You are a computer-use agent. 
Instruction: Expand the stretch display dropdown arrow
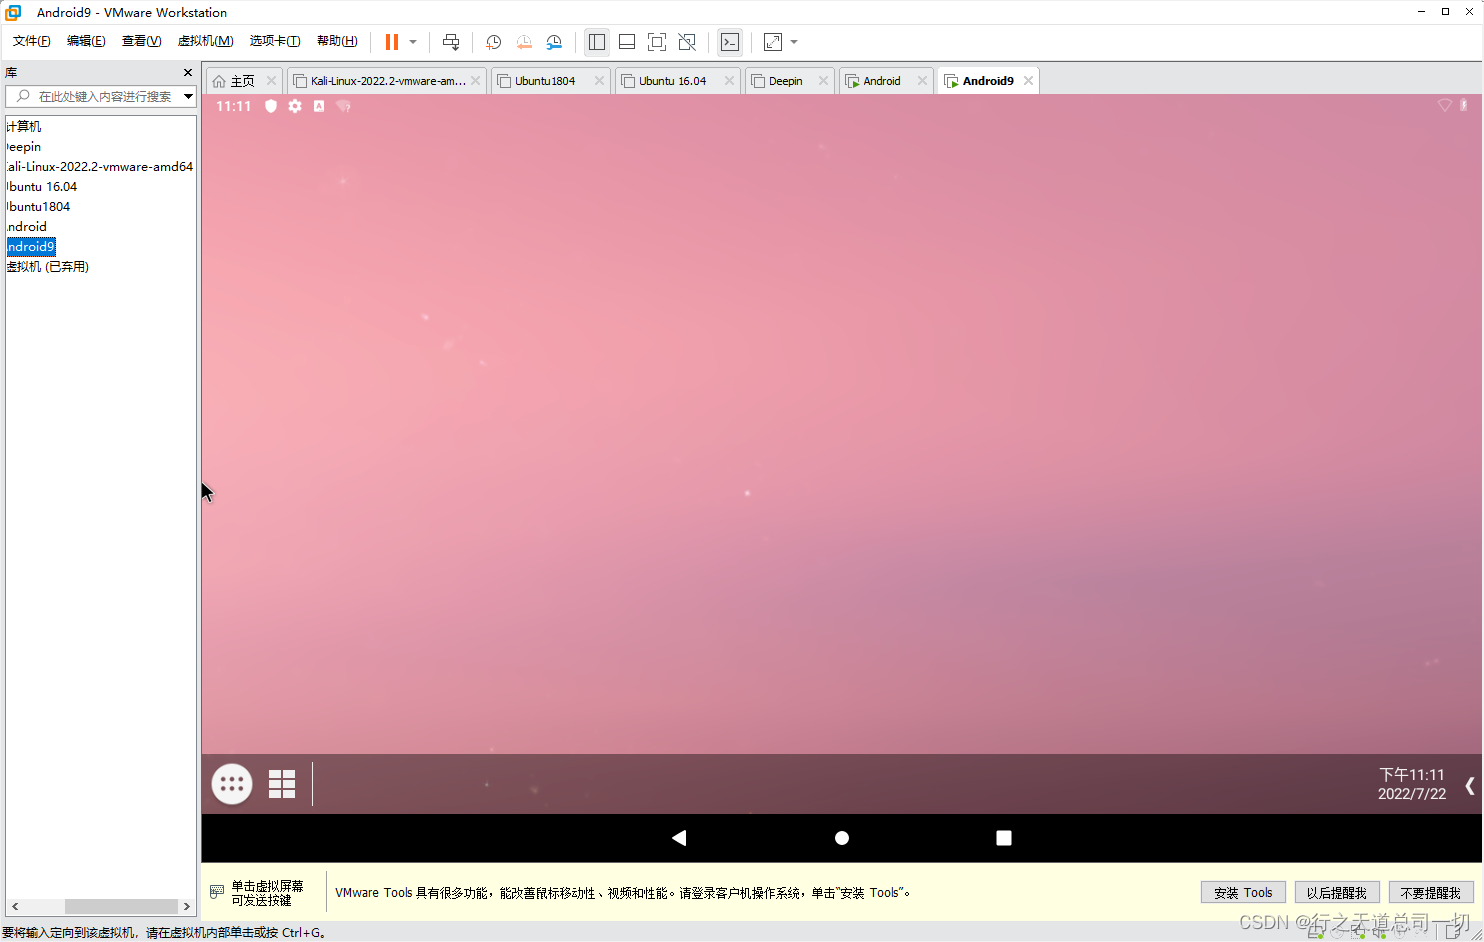pyautogui.click(x=794, y=42)
